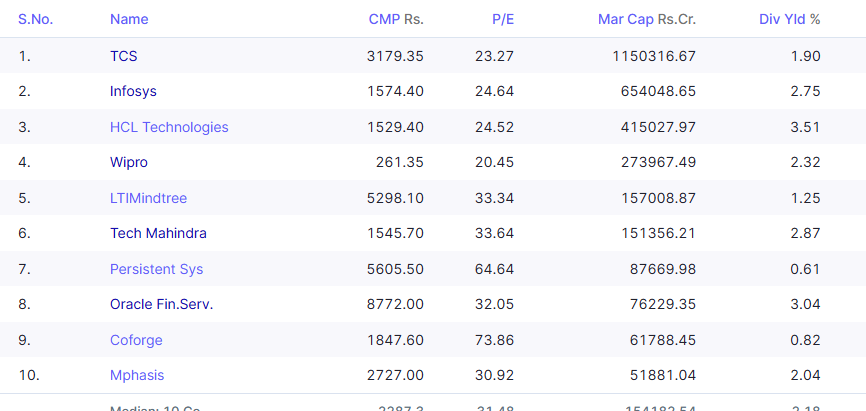This screenshot has height=411, width=866.
Task: Select TCS P/E value 23.27
Action: (494, 56)
